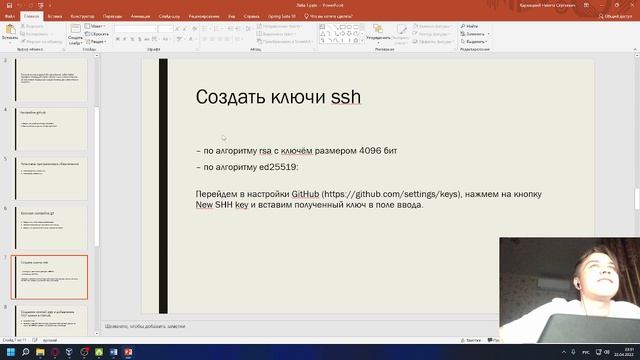Open taskbar Search magnifier
The width and height of the screenshot is (640, 360).
tap(25, 352)
